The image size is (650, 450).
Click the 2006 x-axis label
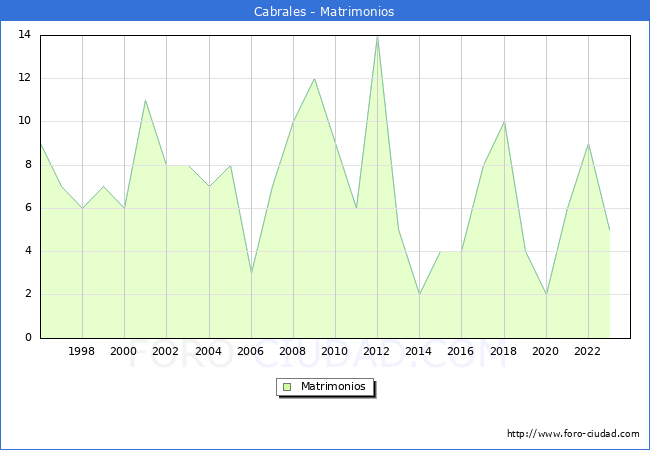pyautogui.click(x=250, y=351)
